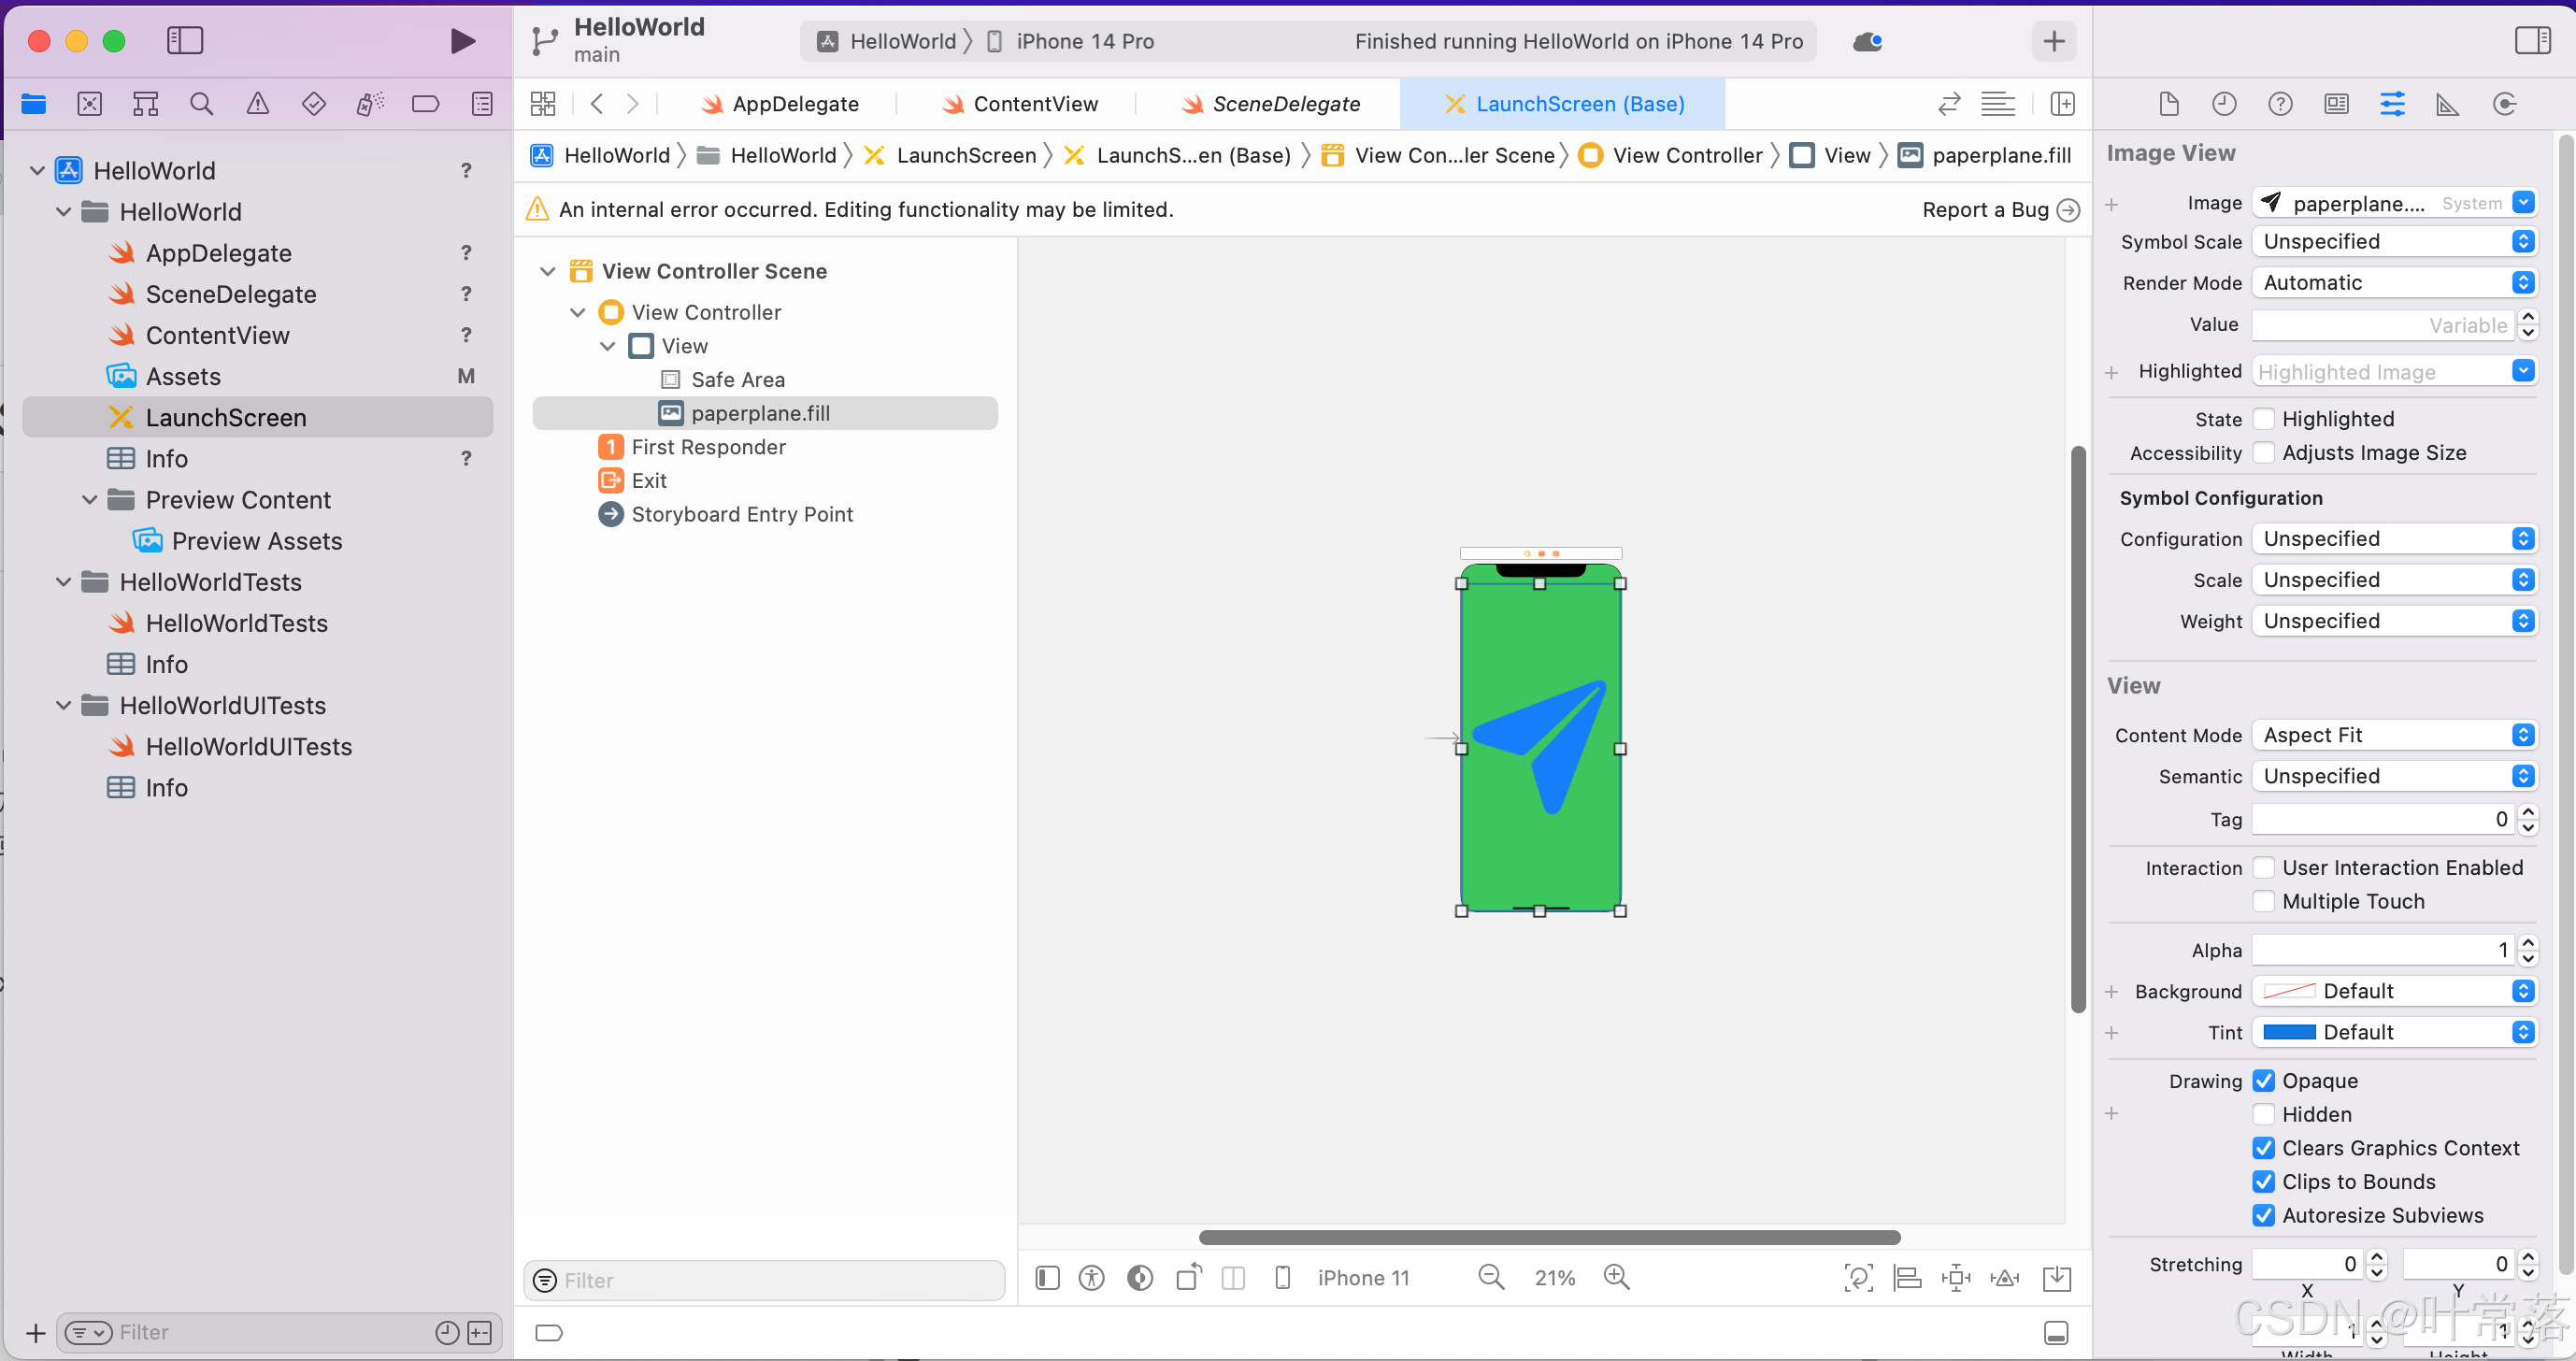Image resolution: width=2576 pixels, height=1361 pixels.
Task: Select the LaunchScreen (Base) tab
Action: [1564, 104]
